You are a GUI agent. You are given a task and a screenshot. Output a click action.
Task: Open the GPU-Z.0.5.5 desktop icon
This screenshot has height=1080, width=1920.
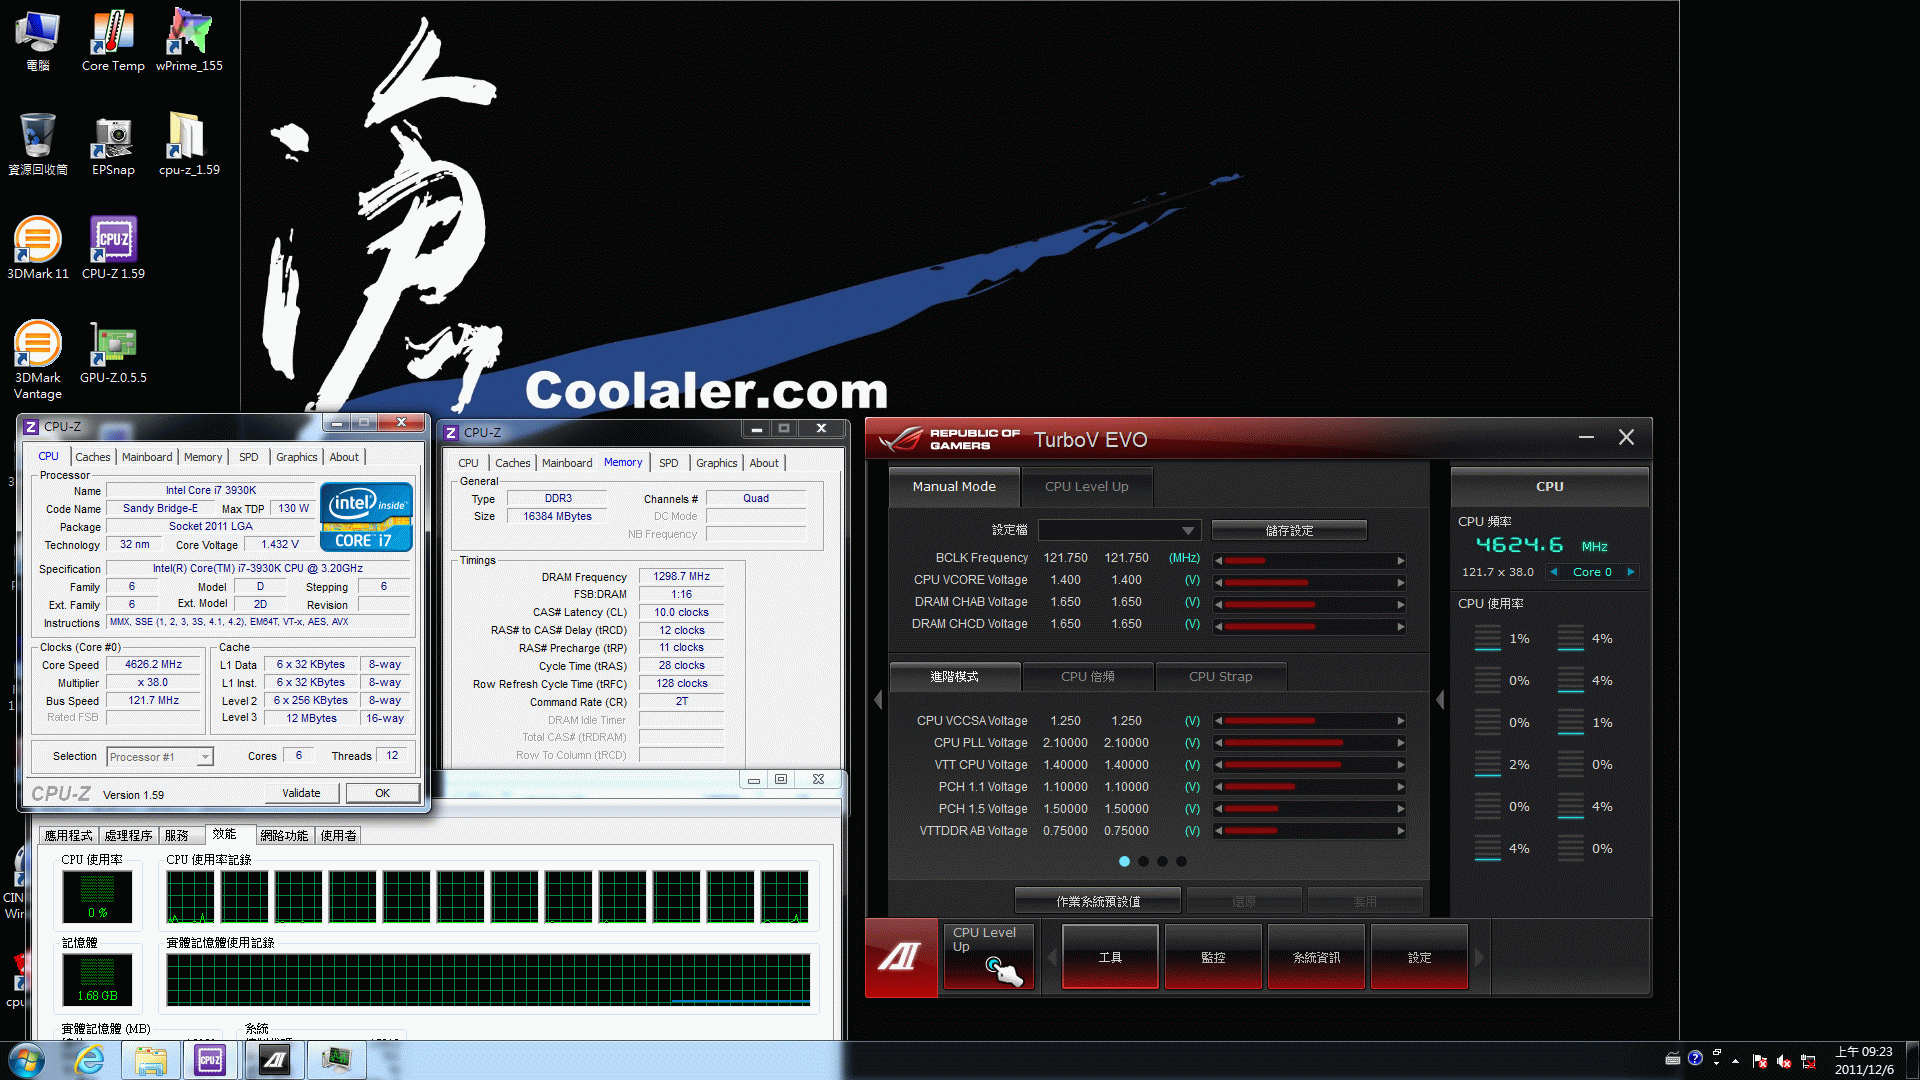(x=113, y=353)
